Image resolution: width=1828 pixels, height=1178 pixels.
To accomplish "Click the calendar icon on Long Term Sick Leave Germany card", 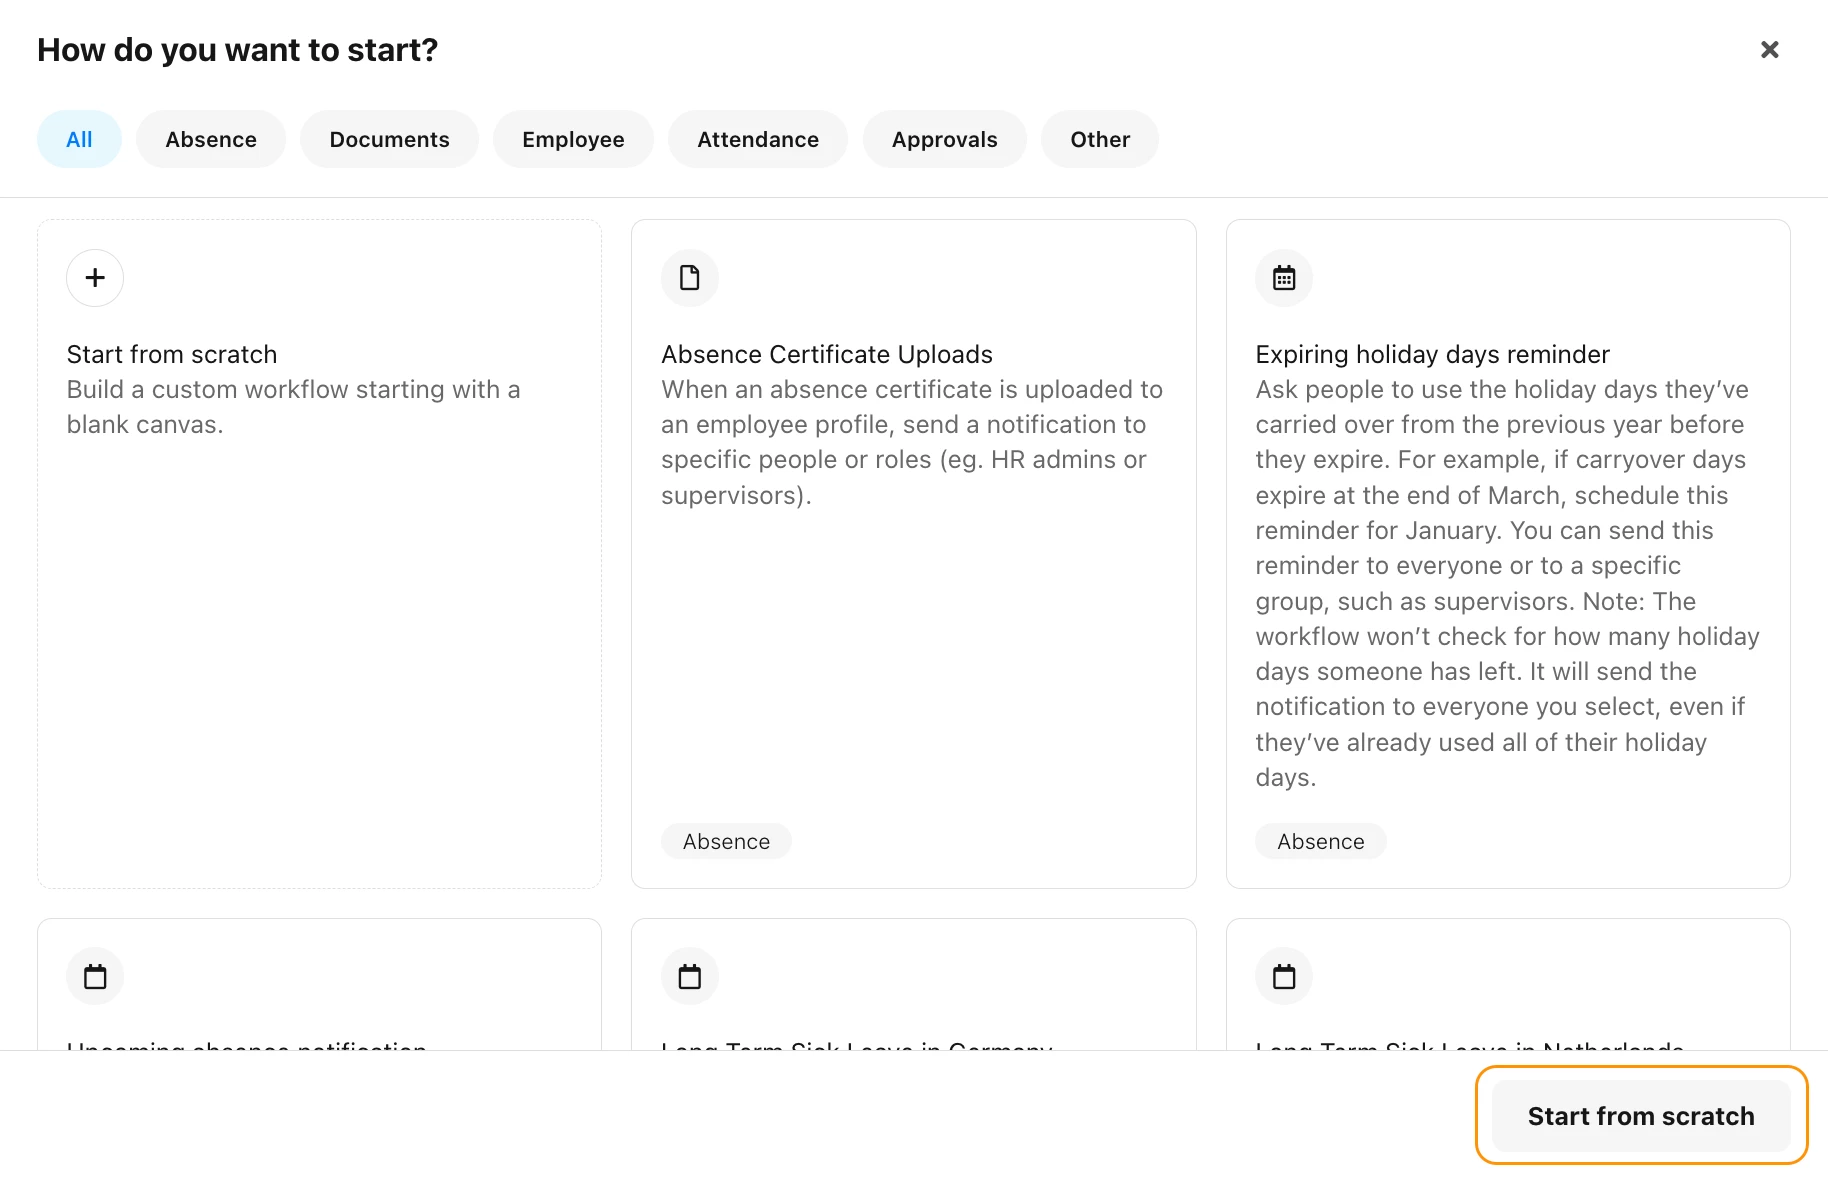I will (690, 976).
